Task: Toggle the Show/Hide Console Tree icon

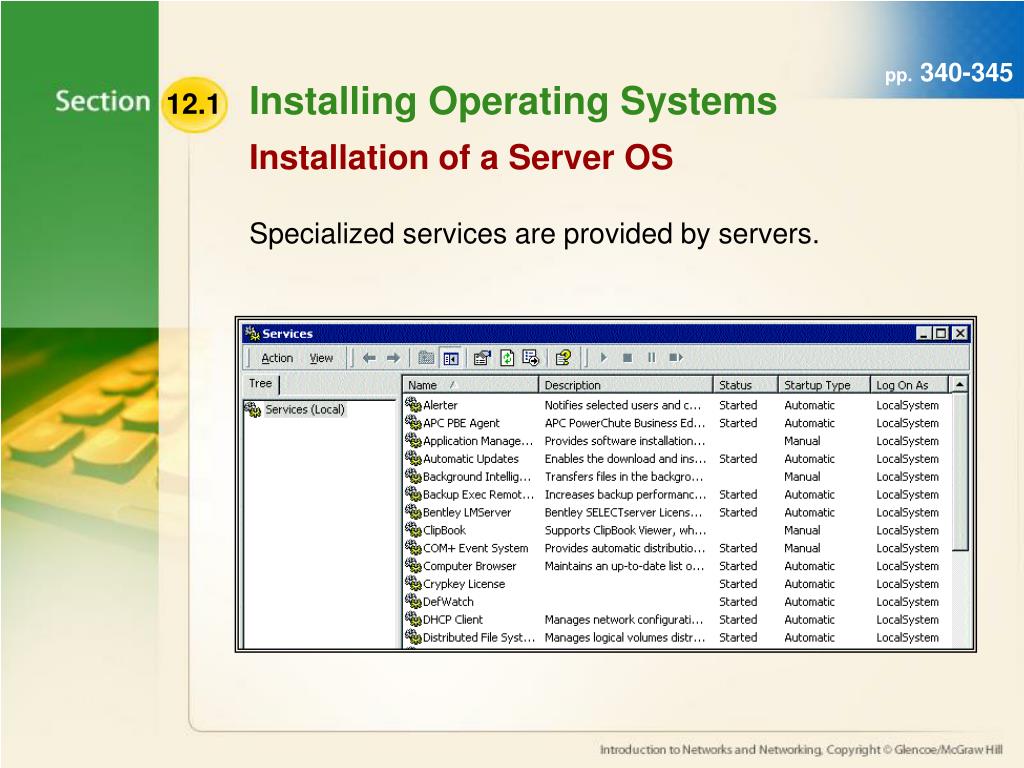Action: point(451,358)
